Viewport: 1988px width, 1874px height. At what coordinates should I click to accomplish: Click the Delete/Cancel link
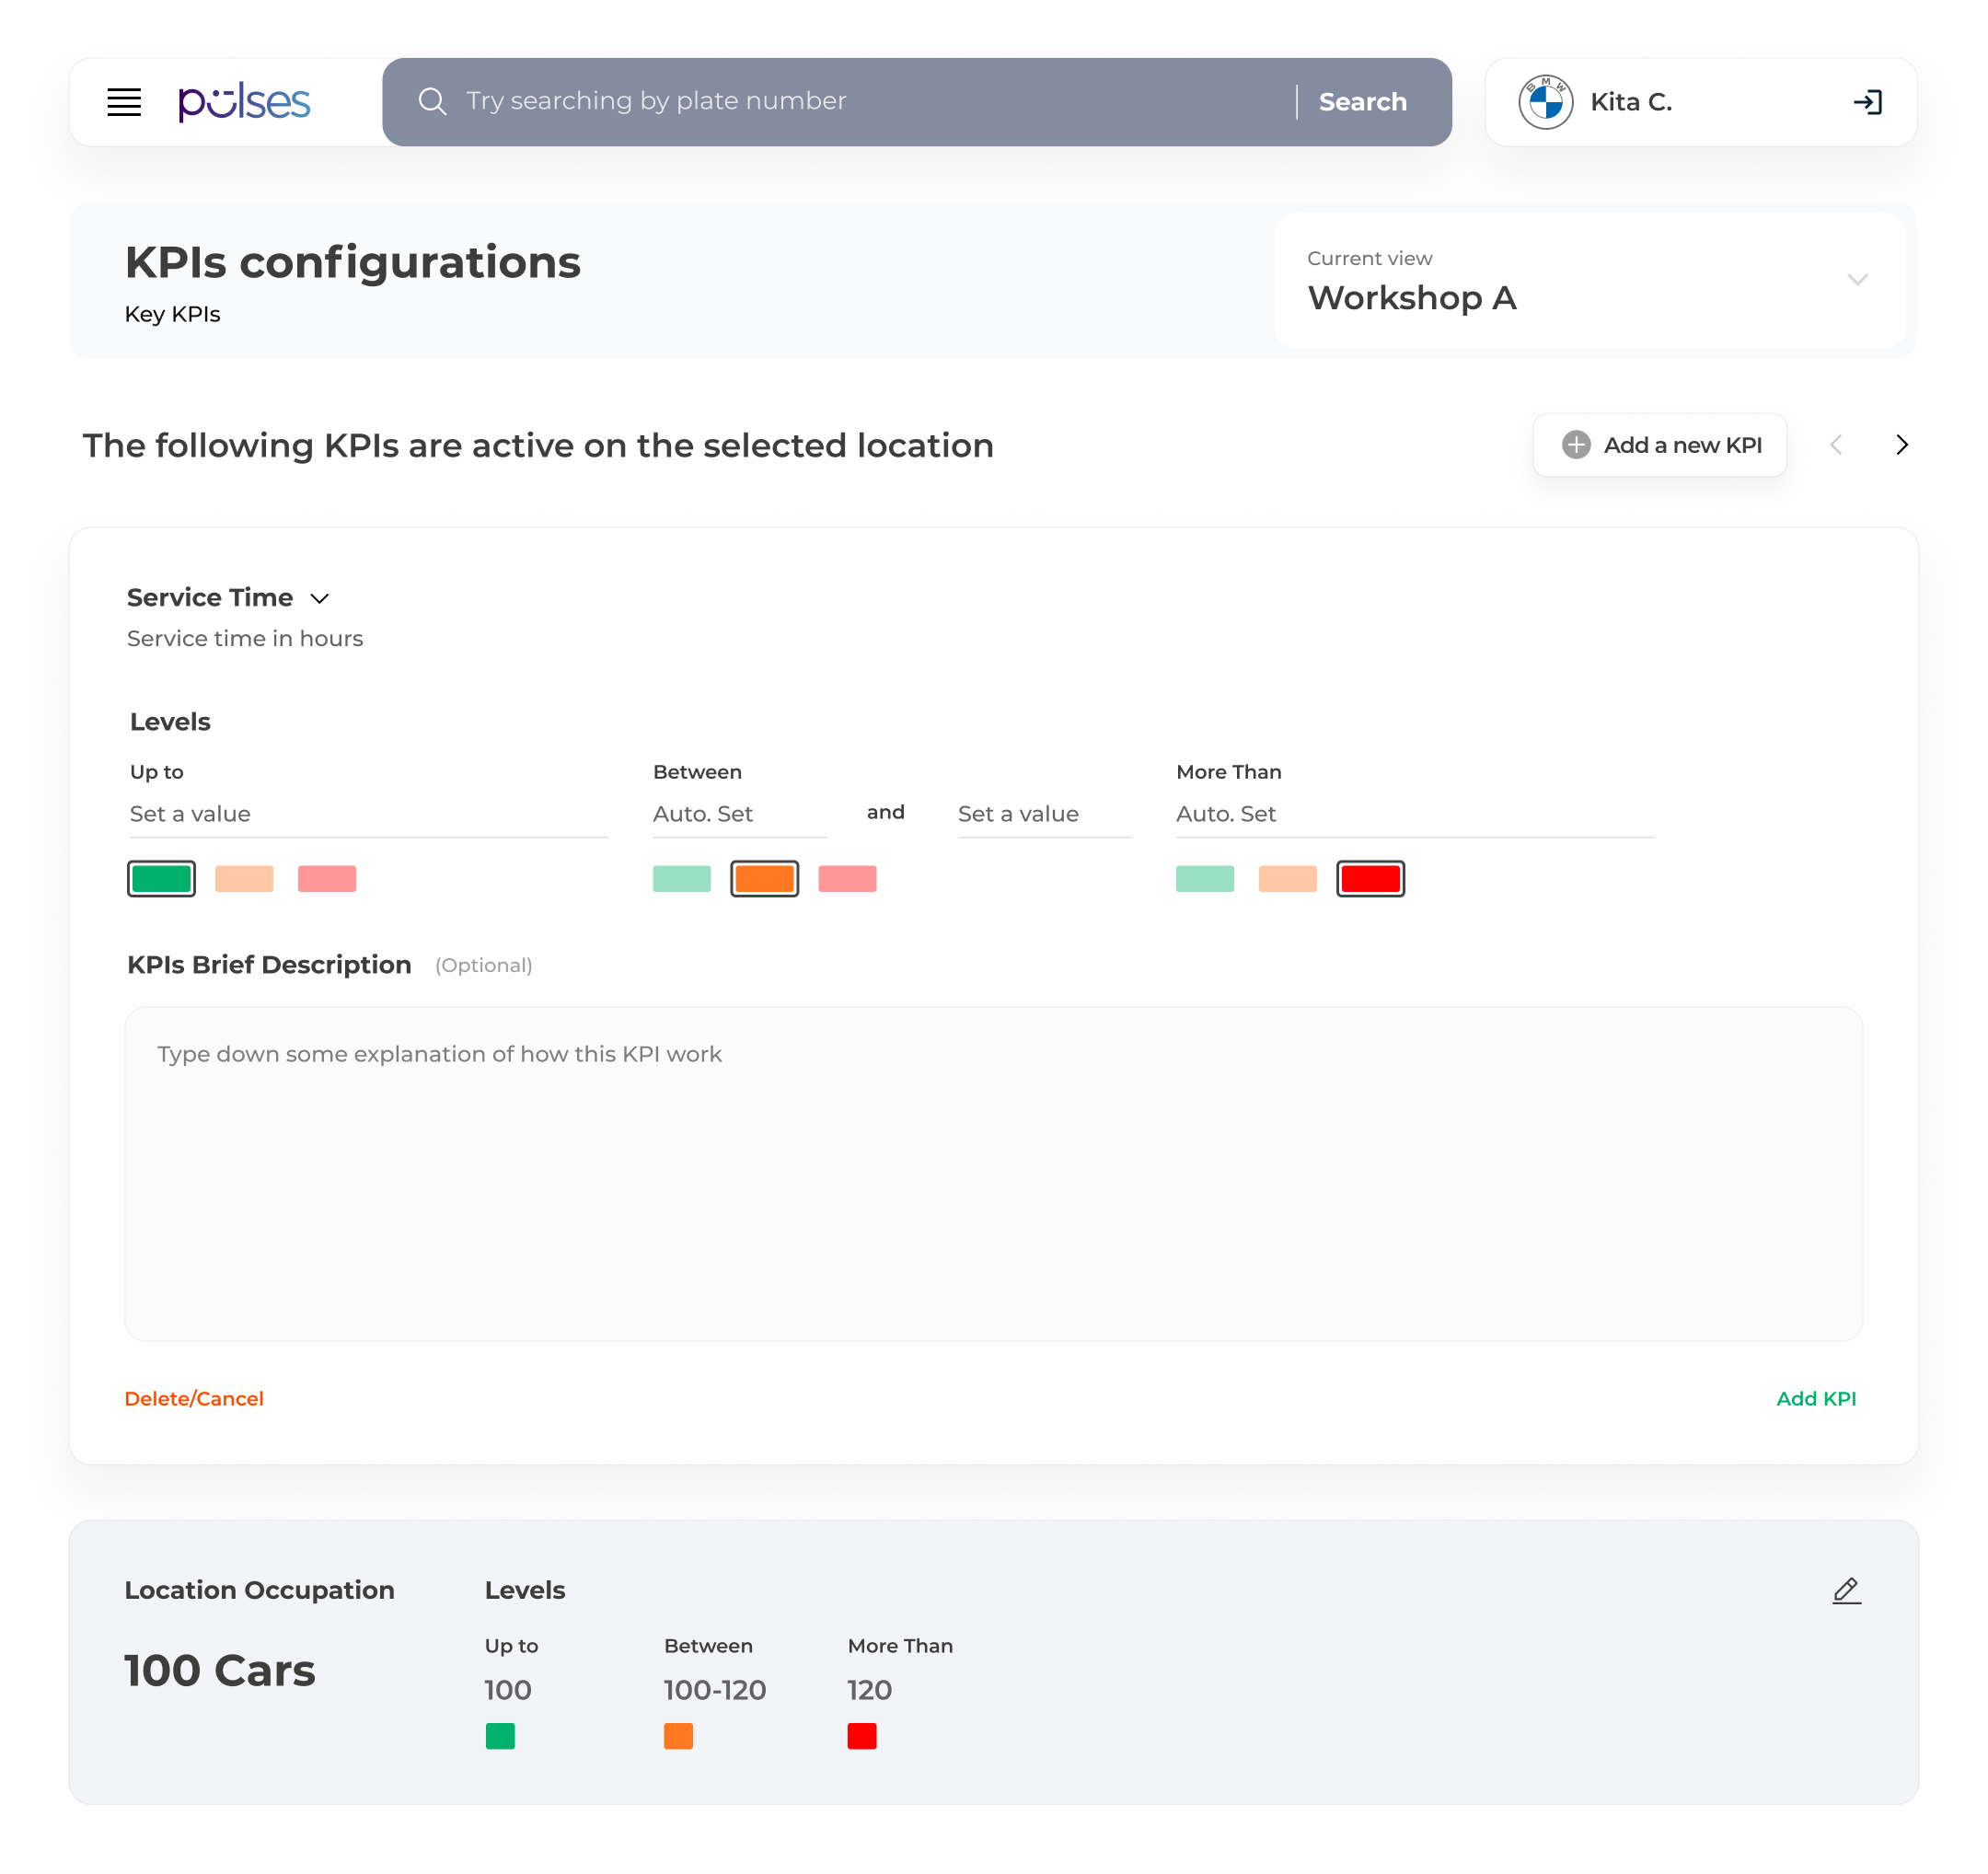tap(194, 1398)
